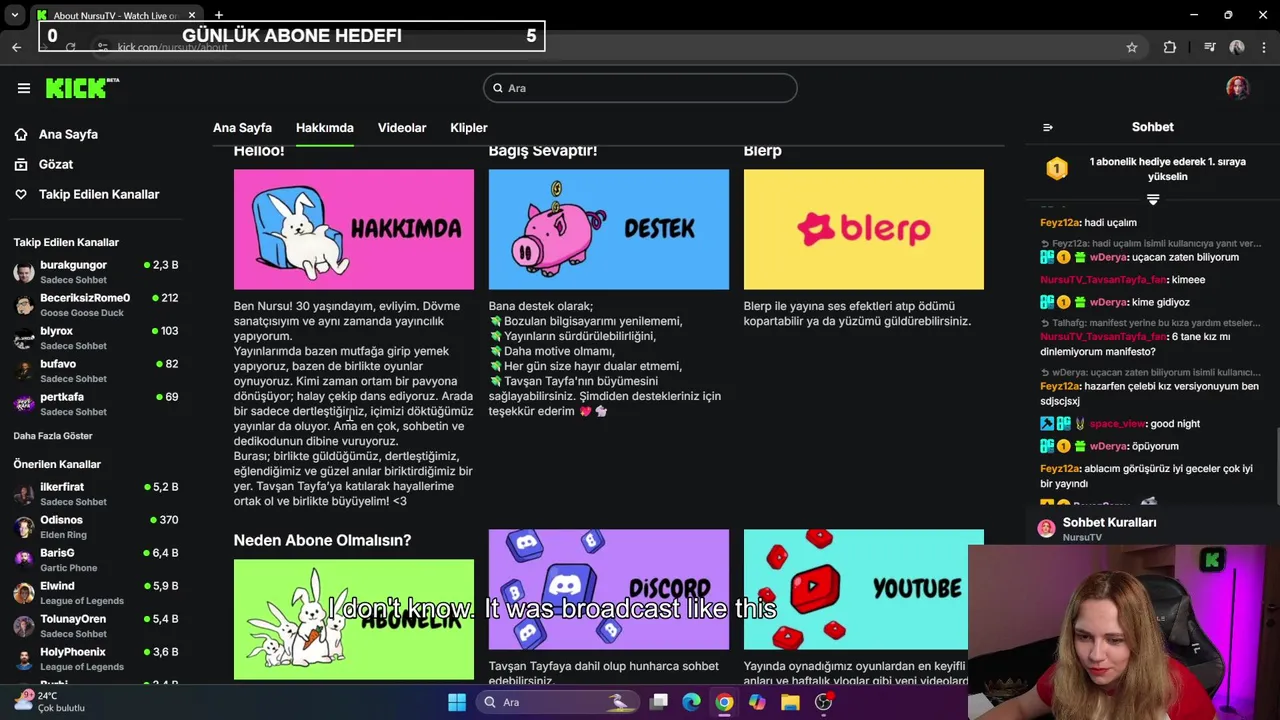Click the heart icon for followed channels

pyautogui.click(x=21, y=194)
